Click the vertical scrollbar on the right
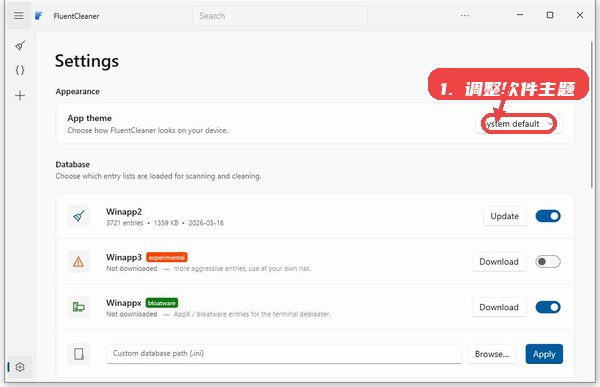Viewport: 600px width, 387px height. point(592,115)
